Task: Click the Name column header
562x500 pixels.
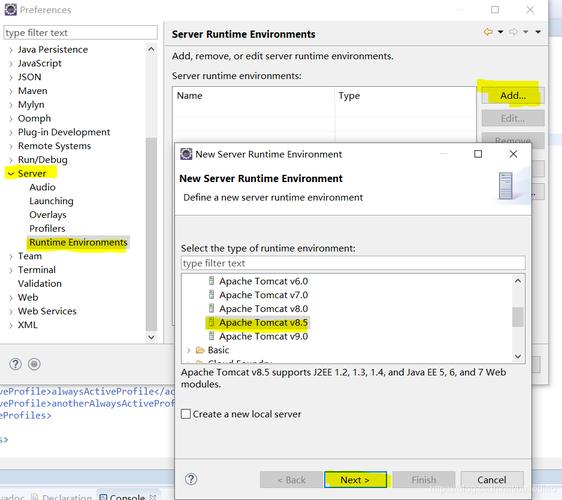Action: click(253, 96)
